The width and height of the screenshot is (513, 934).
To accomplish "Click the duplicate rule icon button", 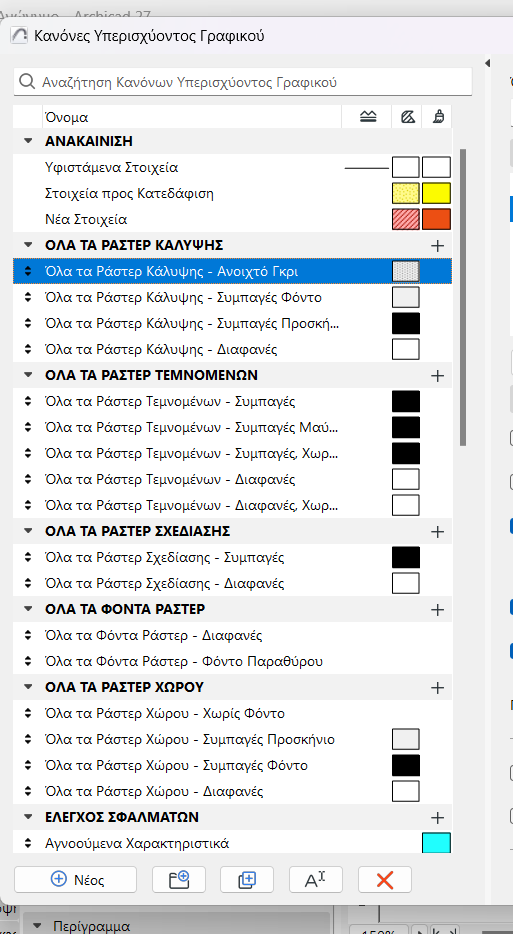I will [x=247, y=879].
